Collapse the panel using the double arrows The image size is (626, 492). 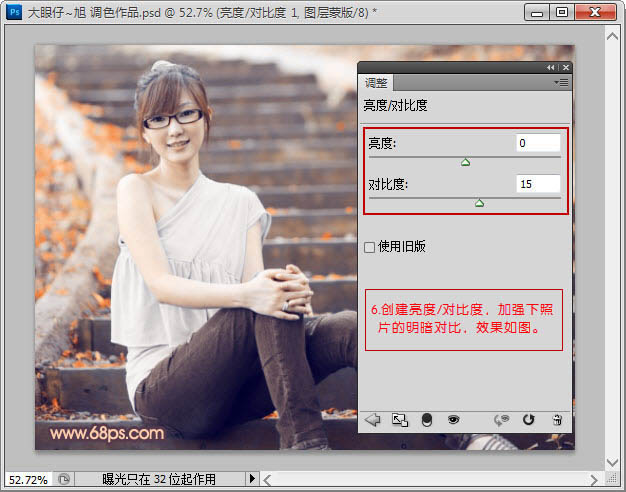[x=550, y=67]
